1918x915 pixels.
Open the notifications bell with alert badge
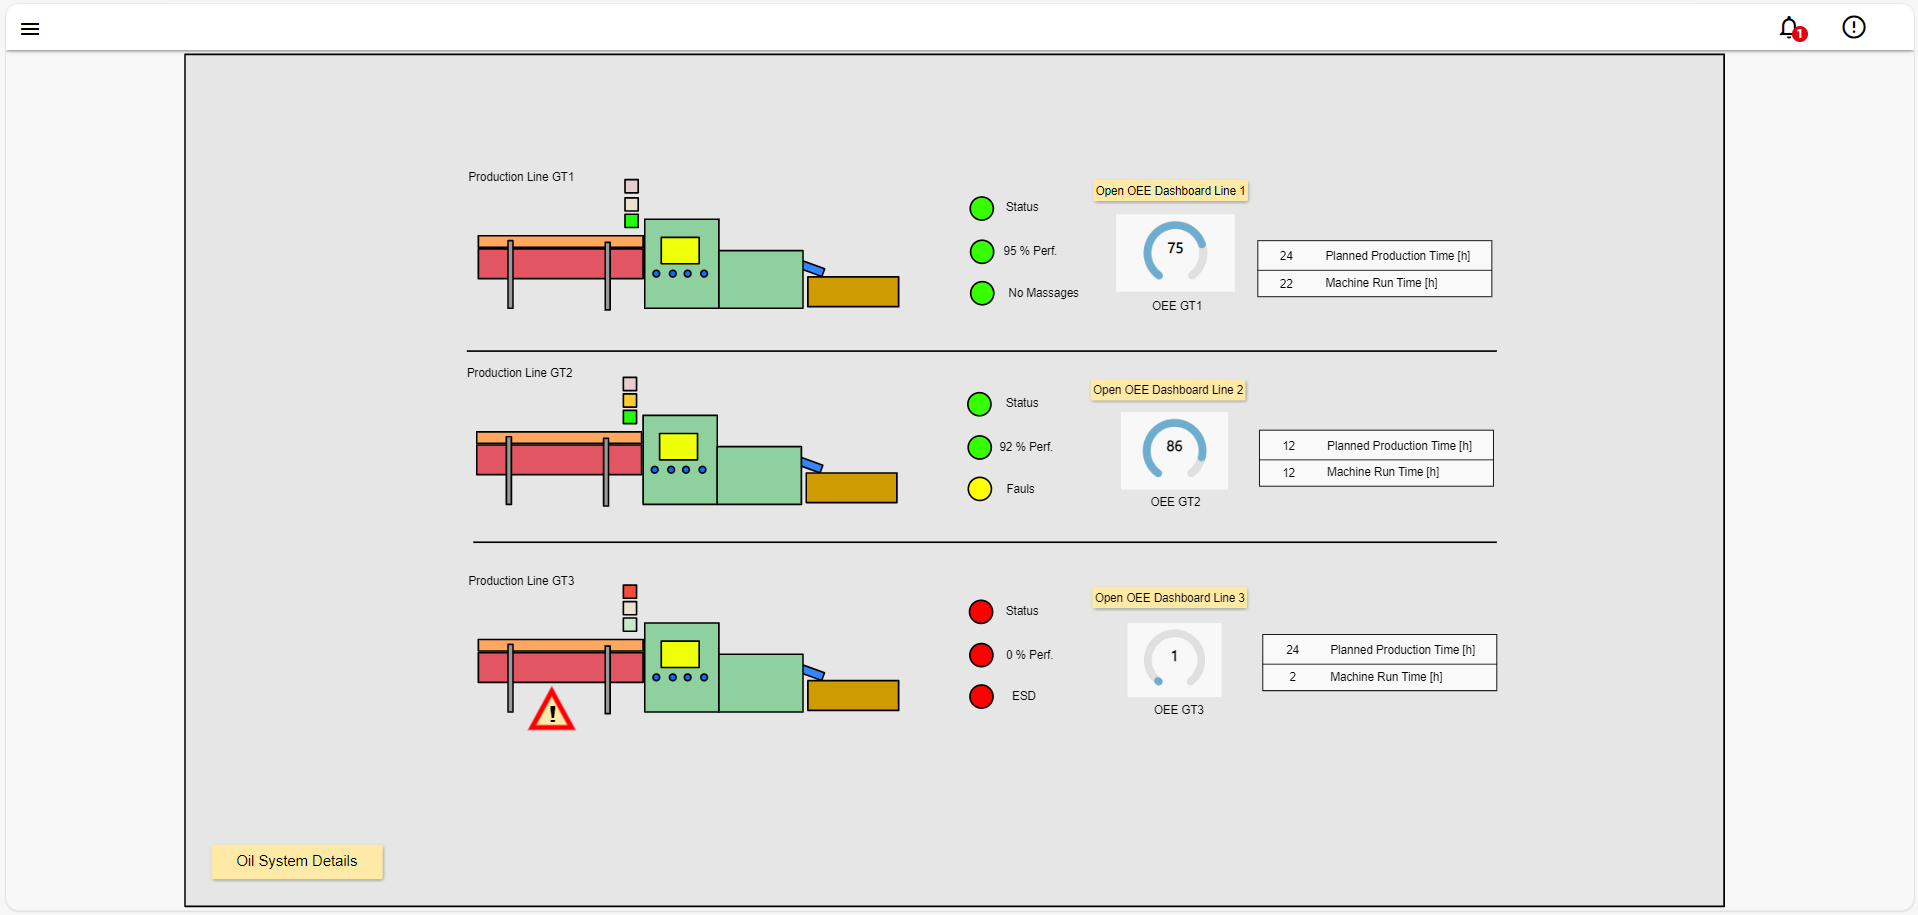coord(1790,28)
